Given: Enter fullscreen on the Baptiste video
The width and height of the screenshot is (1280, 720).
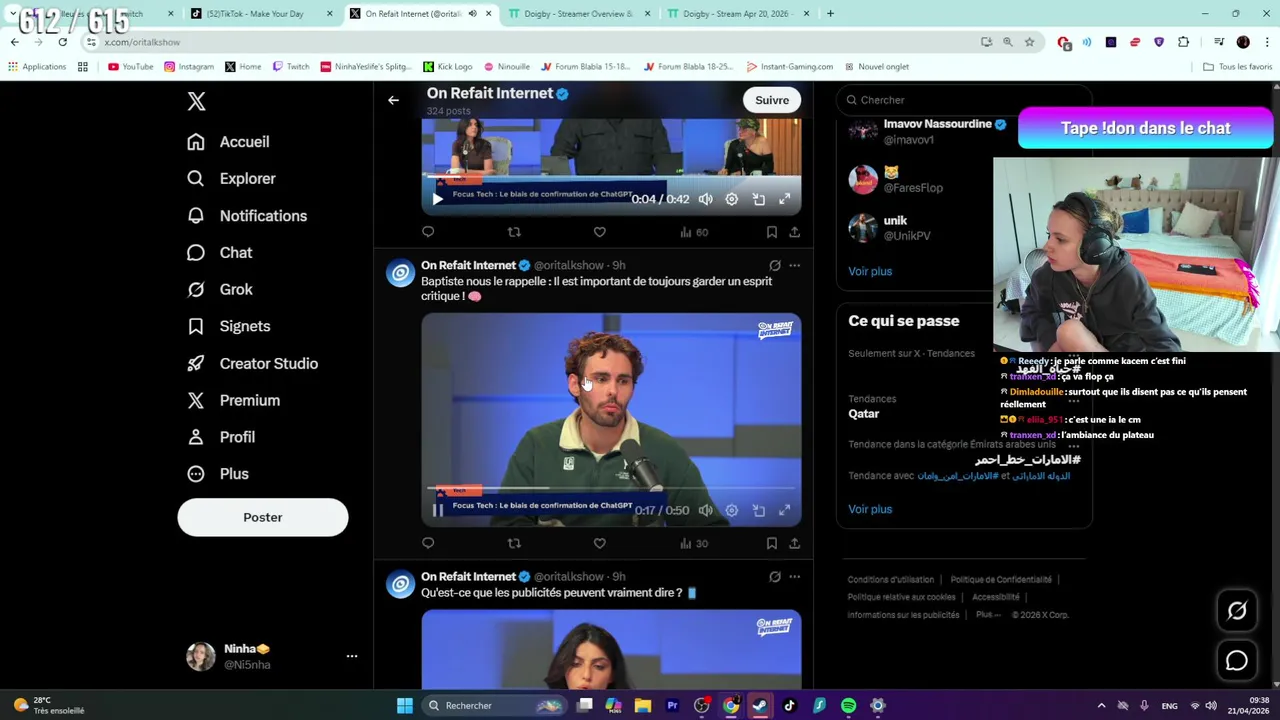Looking at the screenshot, I should (x=785, y=510).
